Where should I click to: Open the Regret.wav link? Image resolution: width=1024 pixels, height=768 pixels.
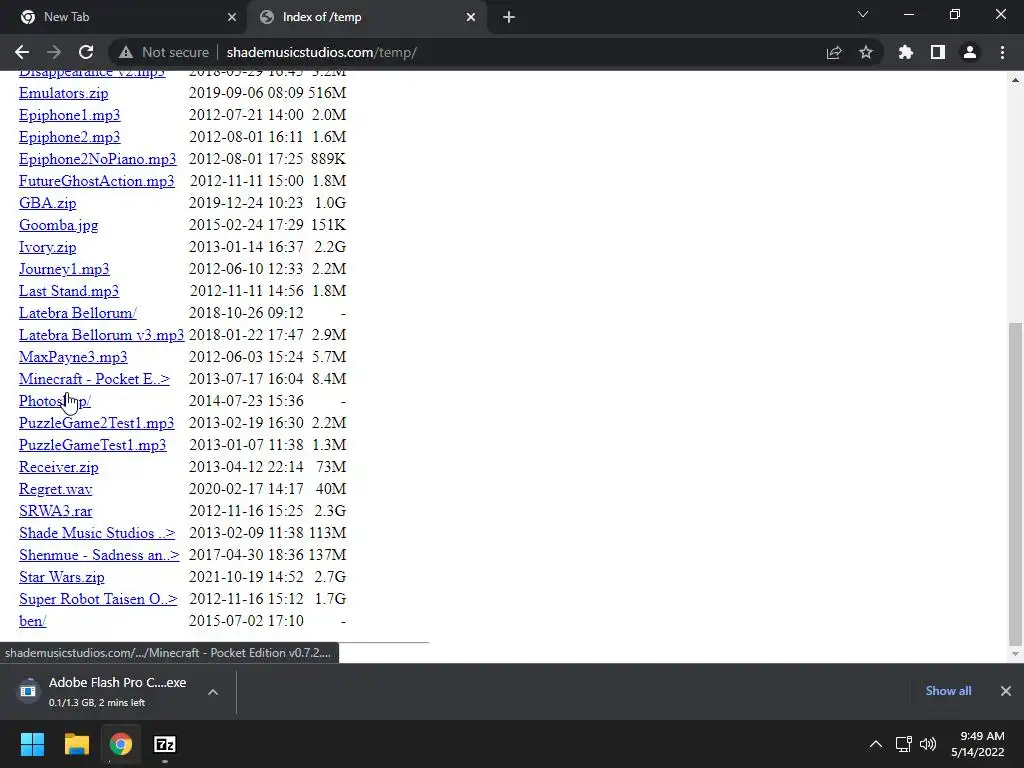click(56, 489)
